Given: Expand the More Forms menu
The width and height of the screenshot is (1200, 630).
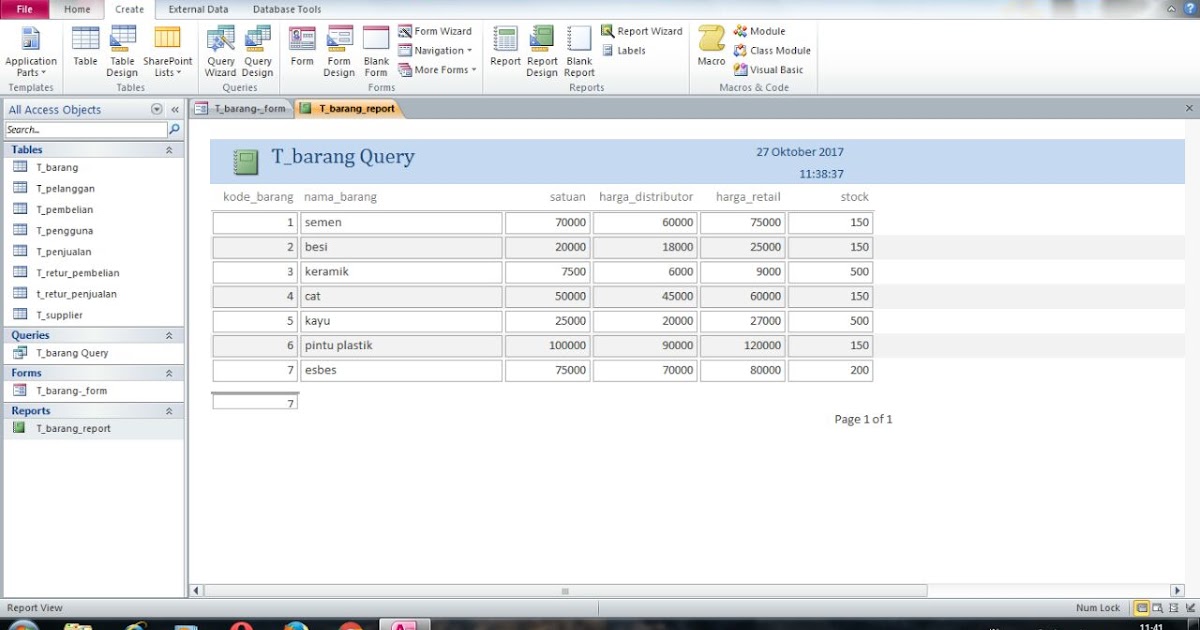Looking at the screenshot, I should (x=437, y=70).
